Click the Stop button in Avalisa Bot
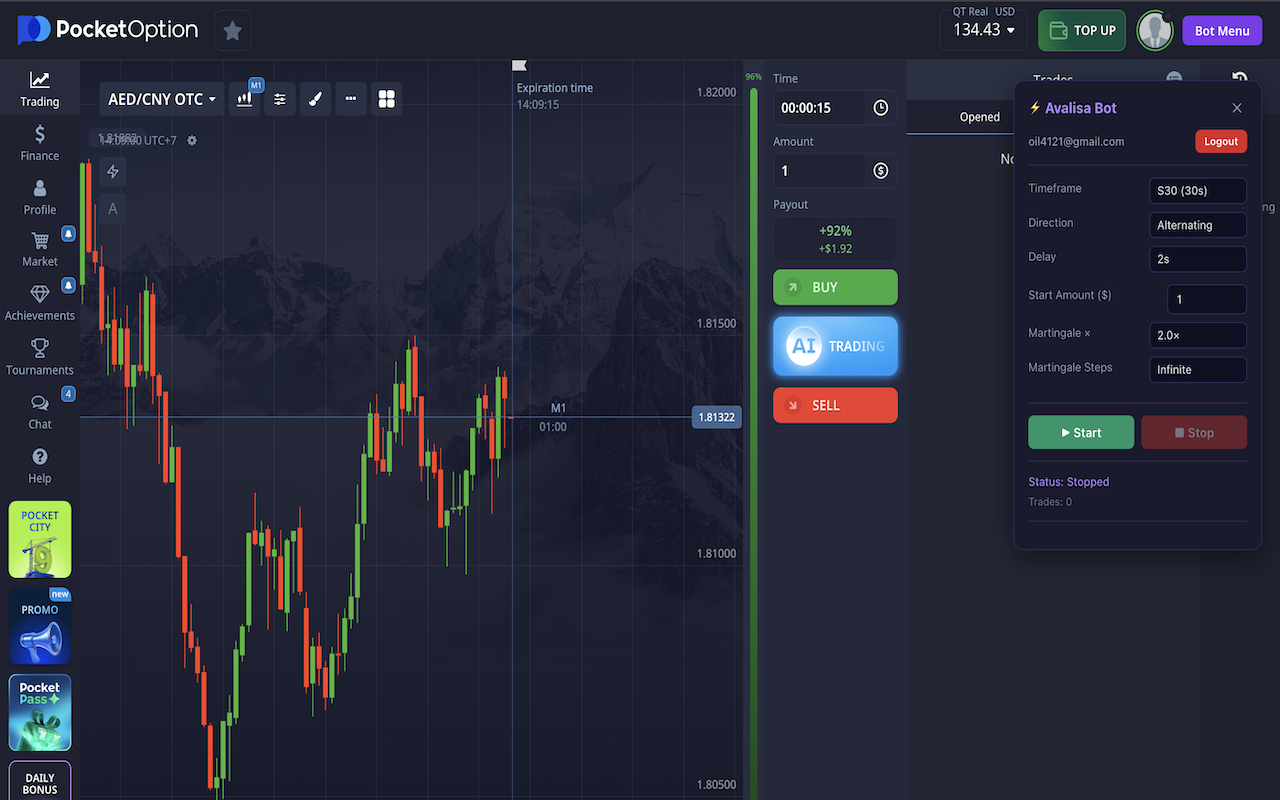 [1194, 432]
